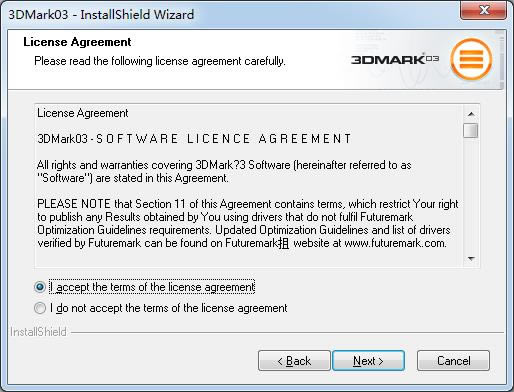Click the license text scrollbar thumb
This screenshot has width=514, height=392.
tap(471, 130)
